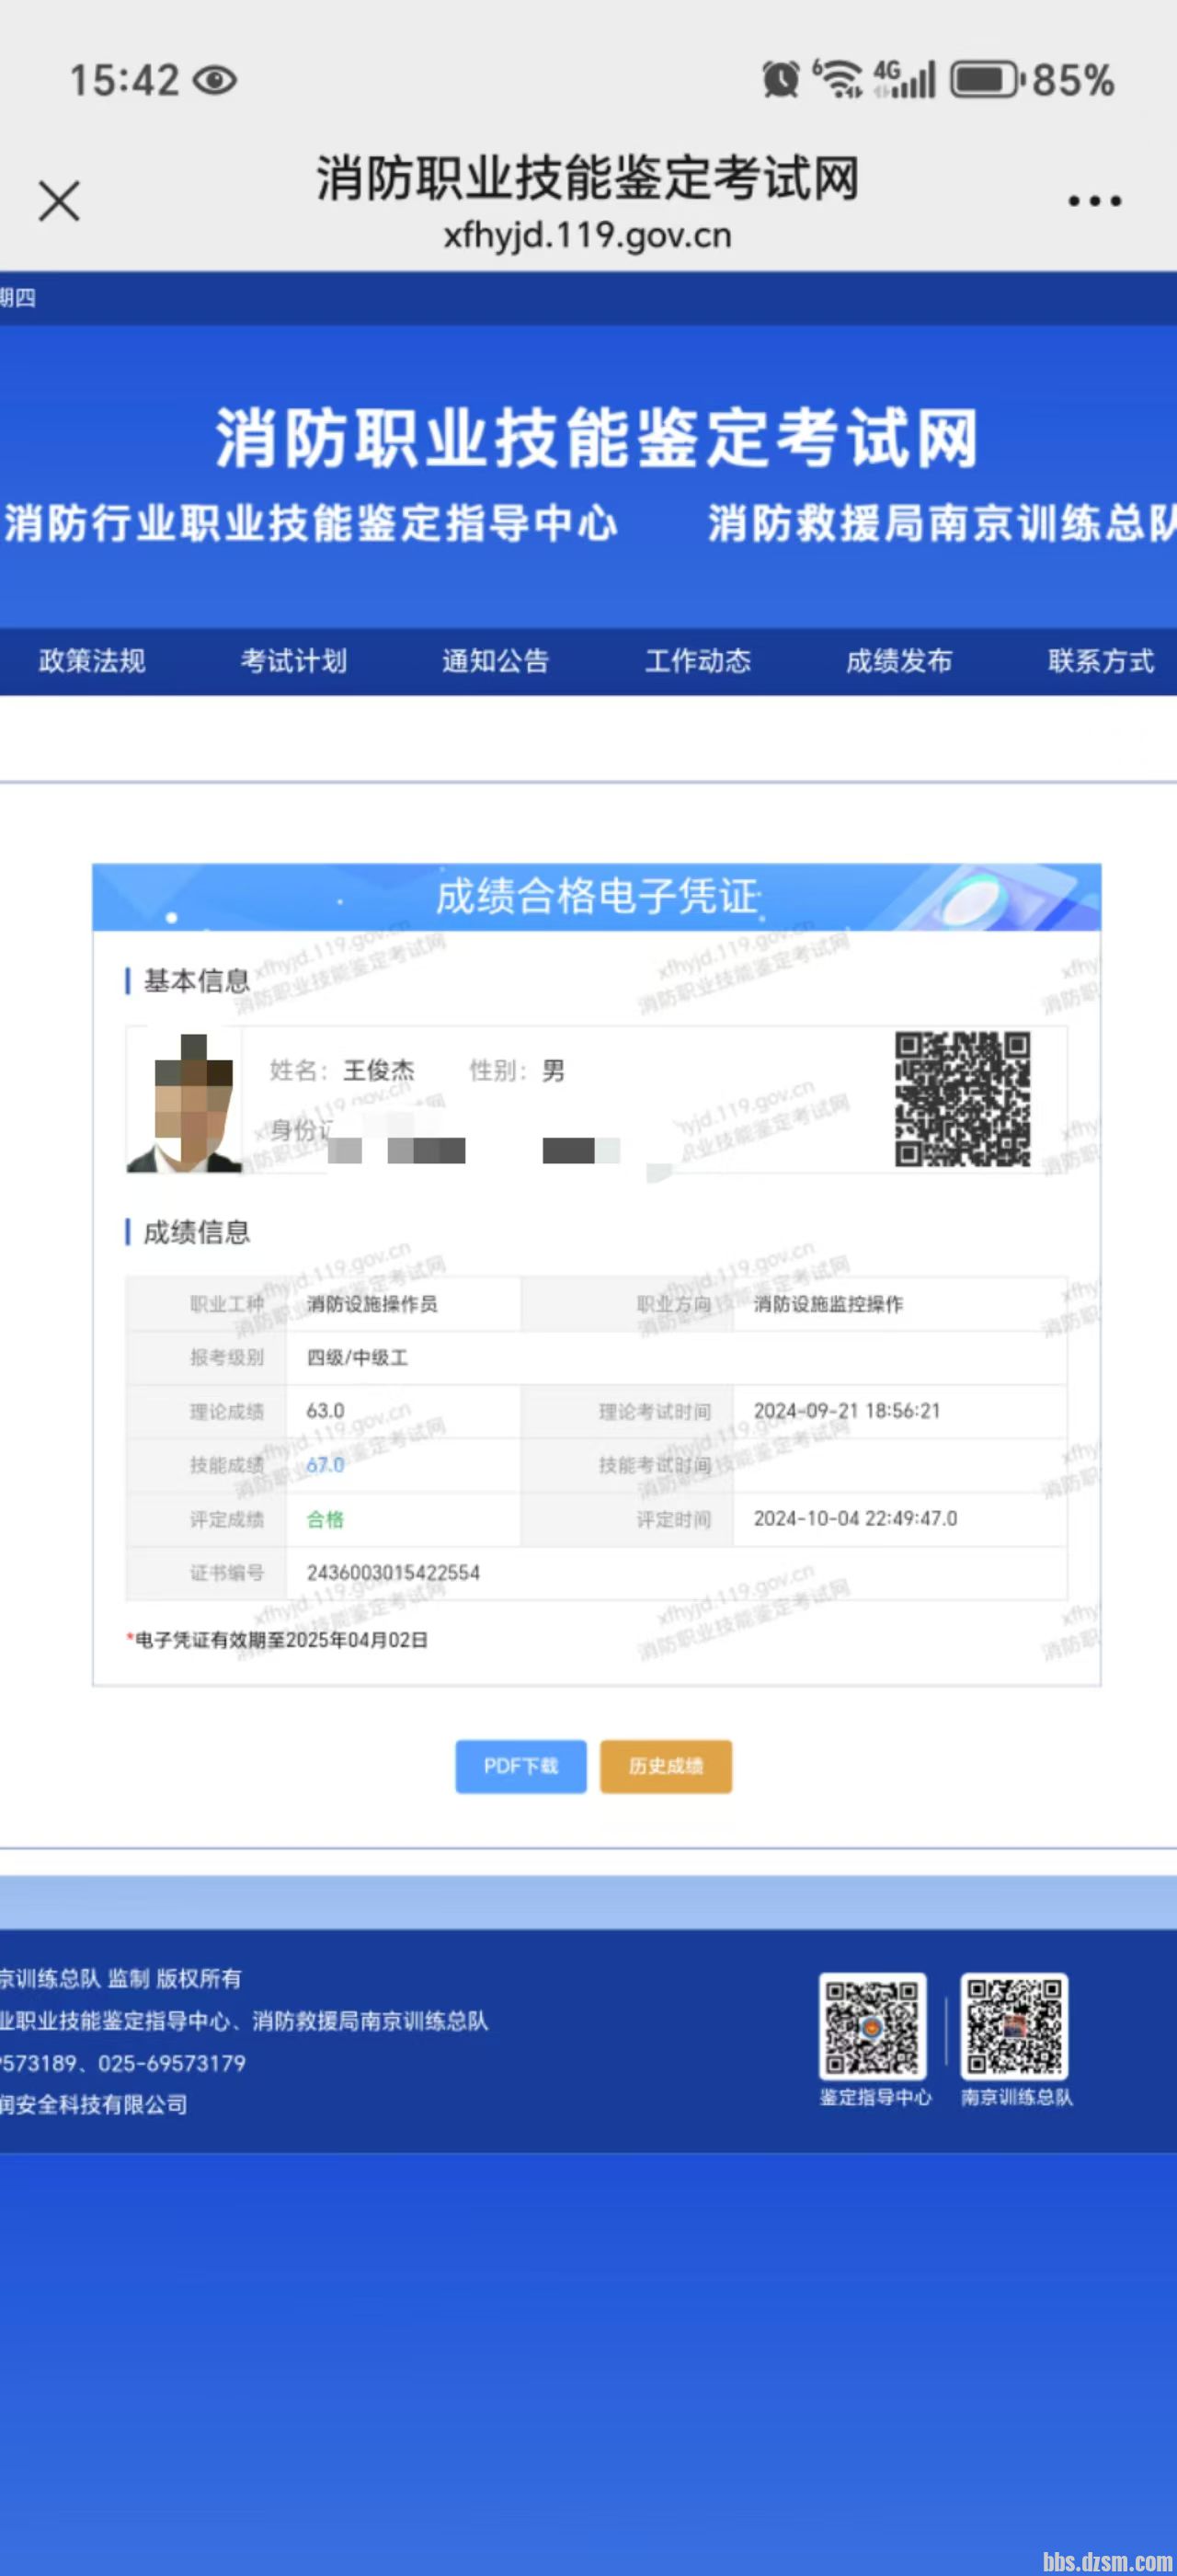Tap the xfhyjd.119.gov.cn address text
Screen dimensions: 1177x2576
point(588,236)
